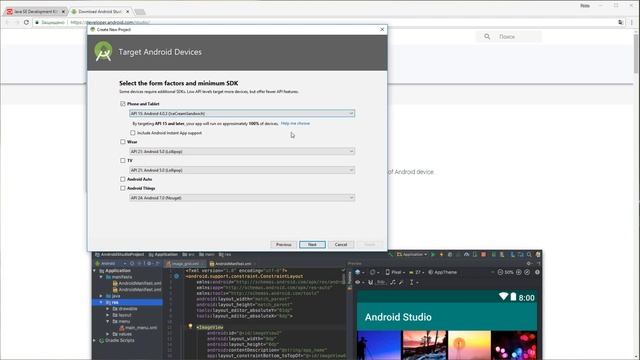Click the eye view options icon in preview
The width and height of the screenshot is (640, 360).
pos(359,282)
